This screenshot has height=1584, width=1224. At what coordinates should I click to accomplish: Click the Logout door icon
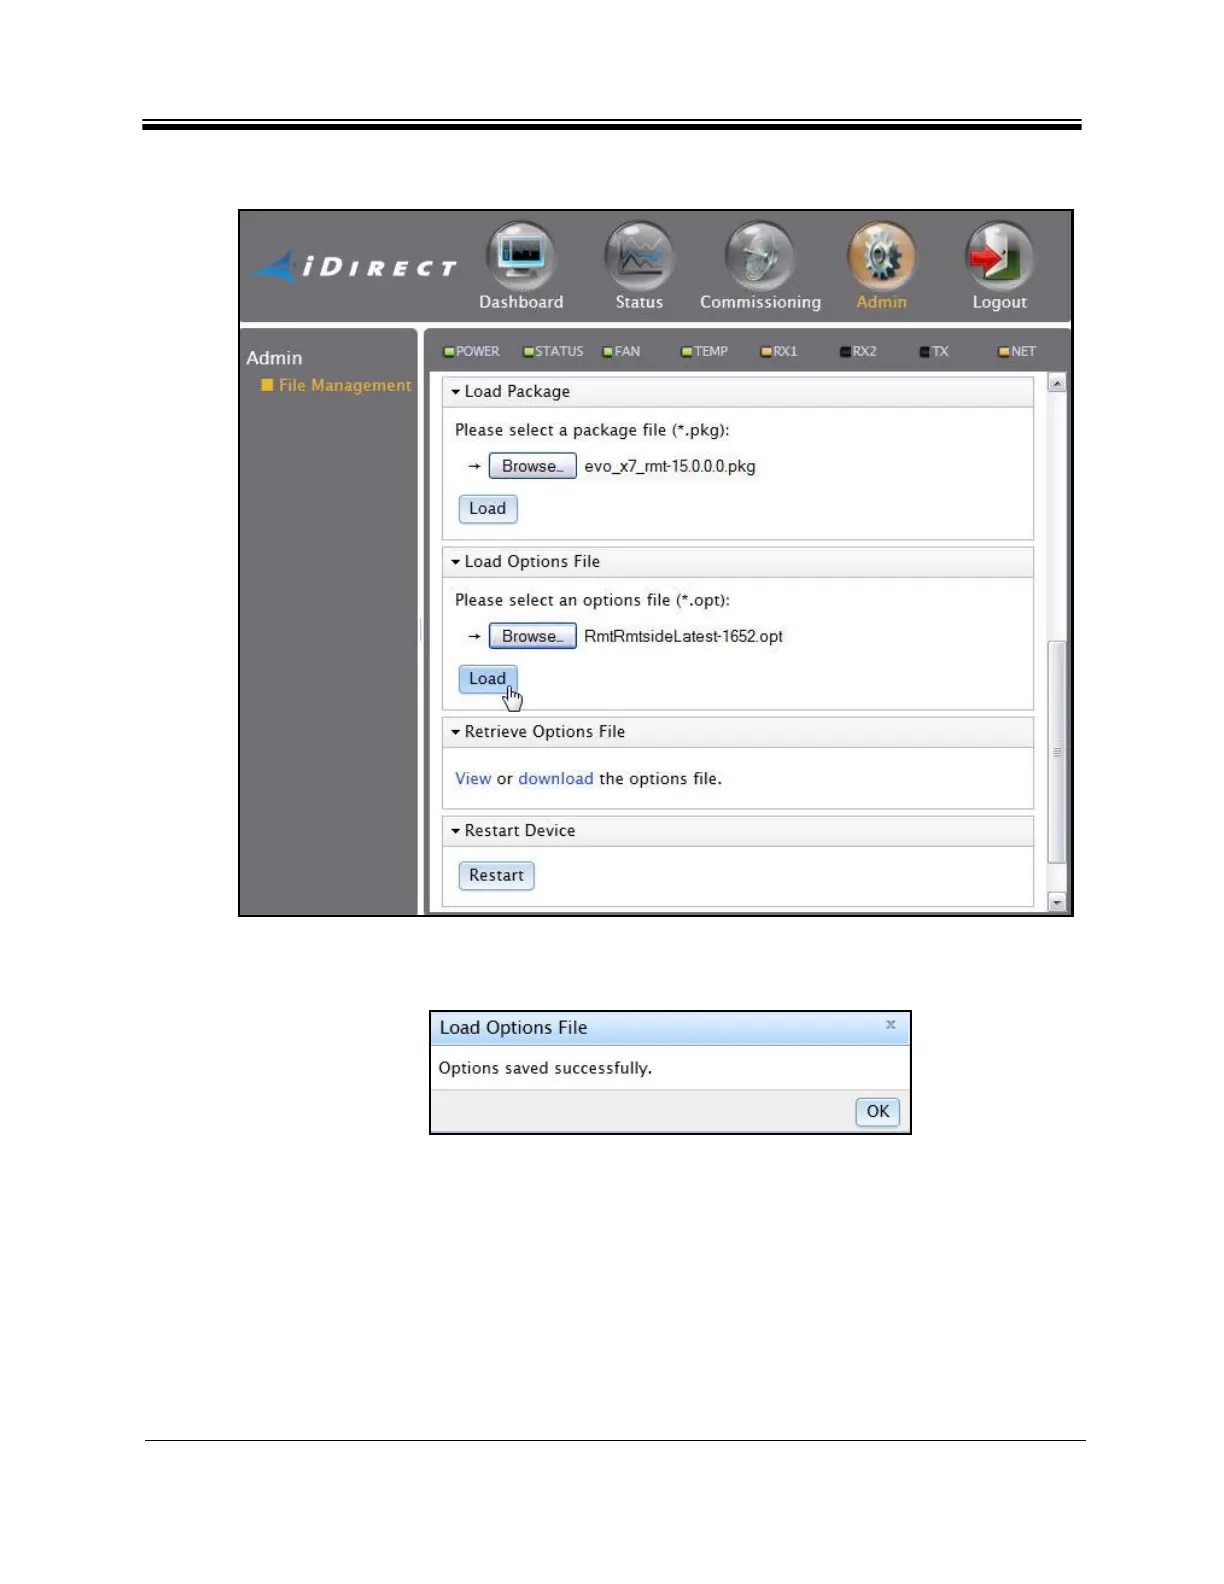coord(999,255)
